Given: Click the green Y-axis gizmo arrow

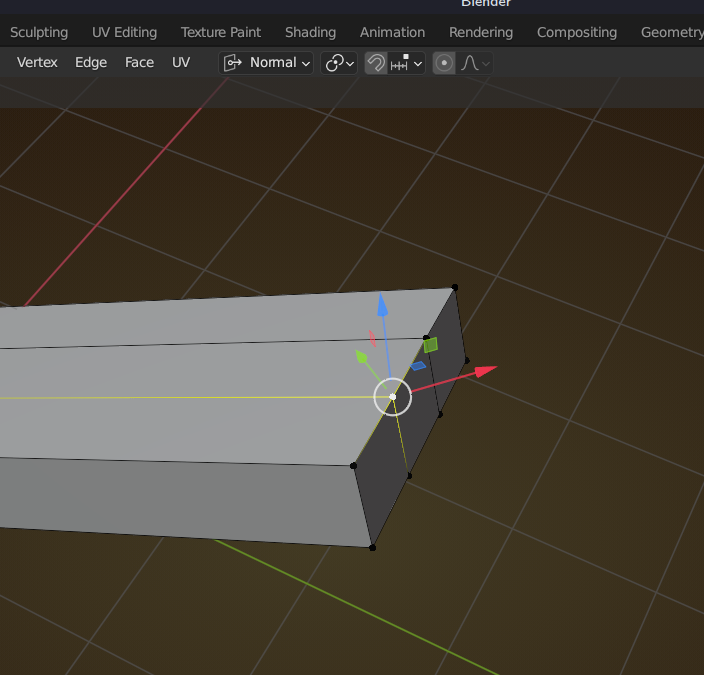Looking at the screenshot, I should 361,355.
